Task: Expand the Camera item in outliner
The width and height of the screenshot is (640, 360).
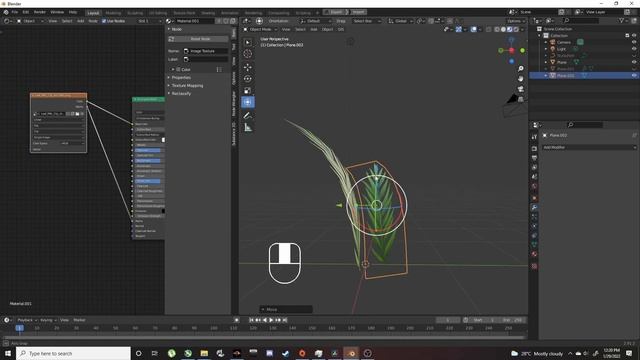Action: (546, 42)
